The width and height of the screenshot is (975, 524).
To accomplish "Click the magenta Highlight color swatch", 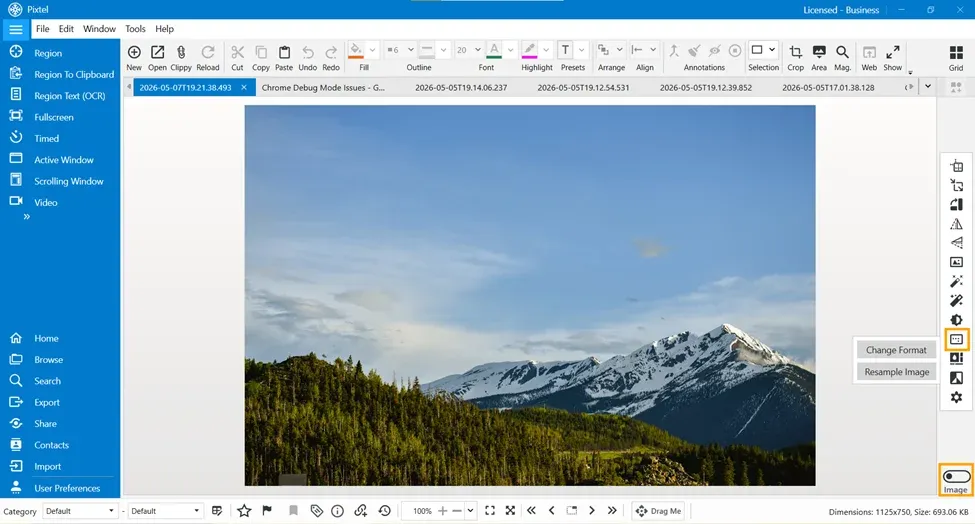I will [x=529, y=50].
